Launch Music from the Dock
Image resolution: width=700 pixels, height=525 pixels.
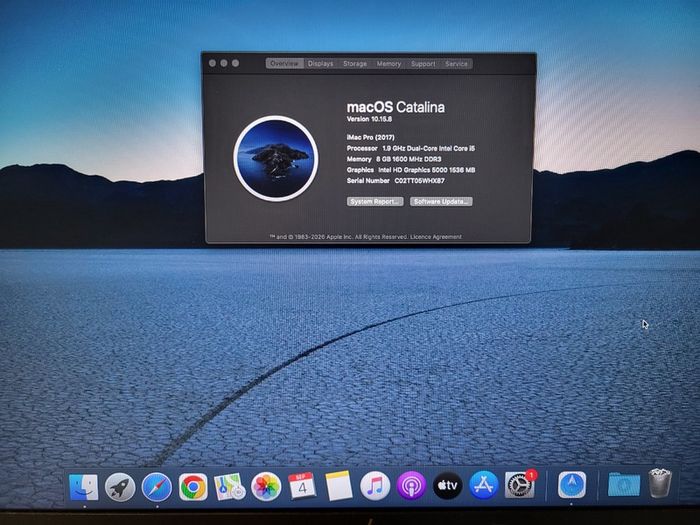click(375, 486)
